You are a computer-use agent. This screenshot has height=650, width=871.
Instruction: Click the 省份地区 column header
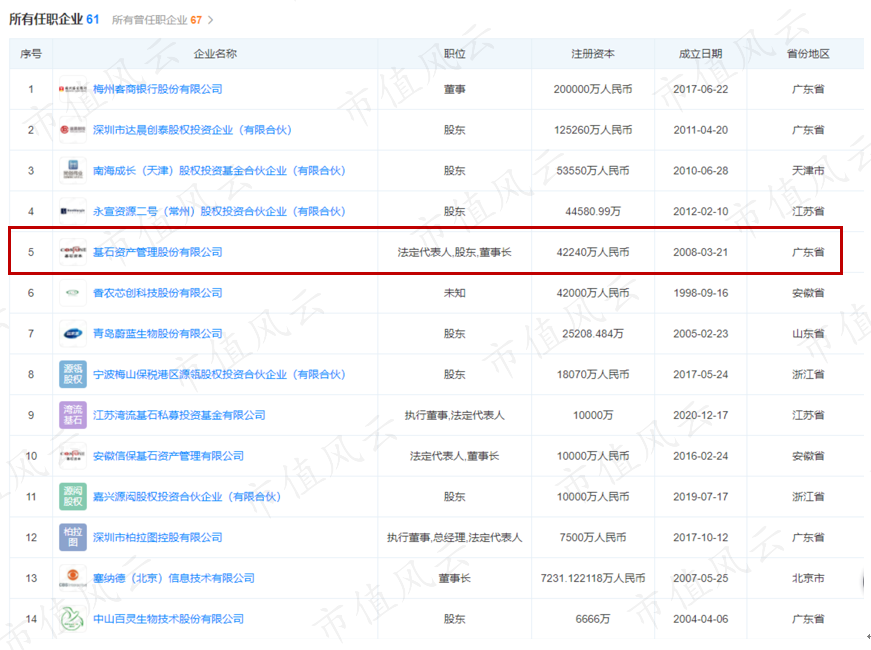pos(808,54)
